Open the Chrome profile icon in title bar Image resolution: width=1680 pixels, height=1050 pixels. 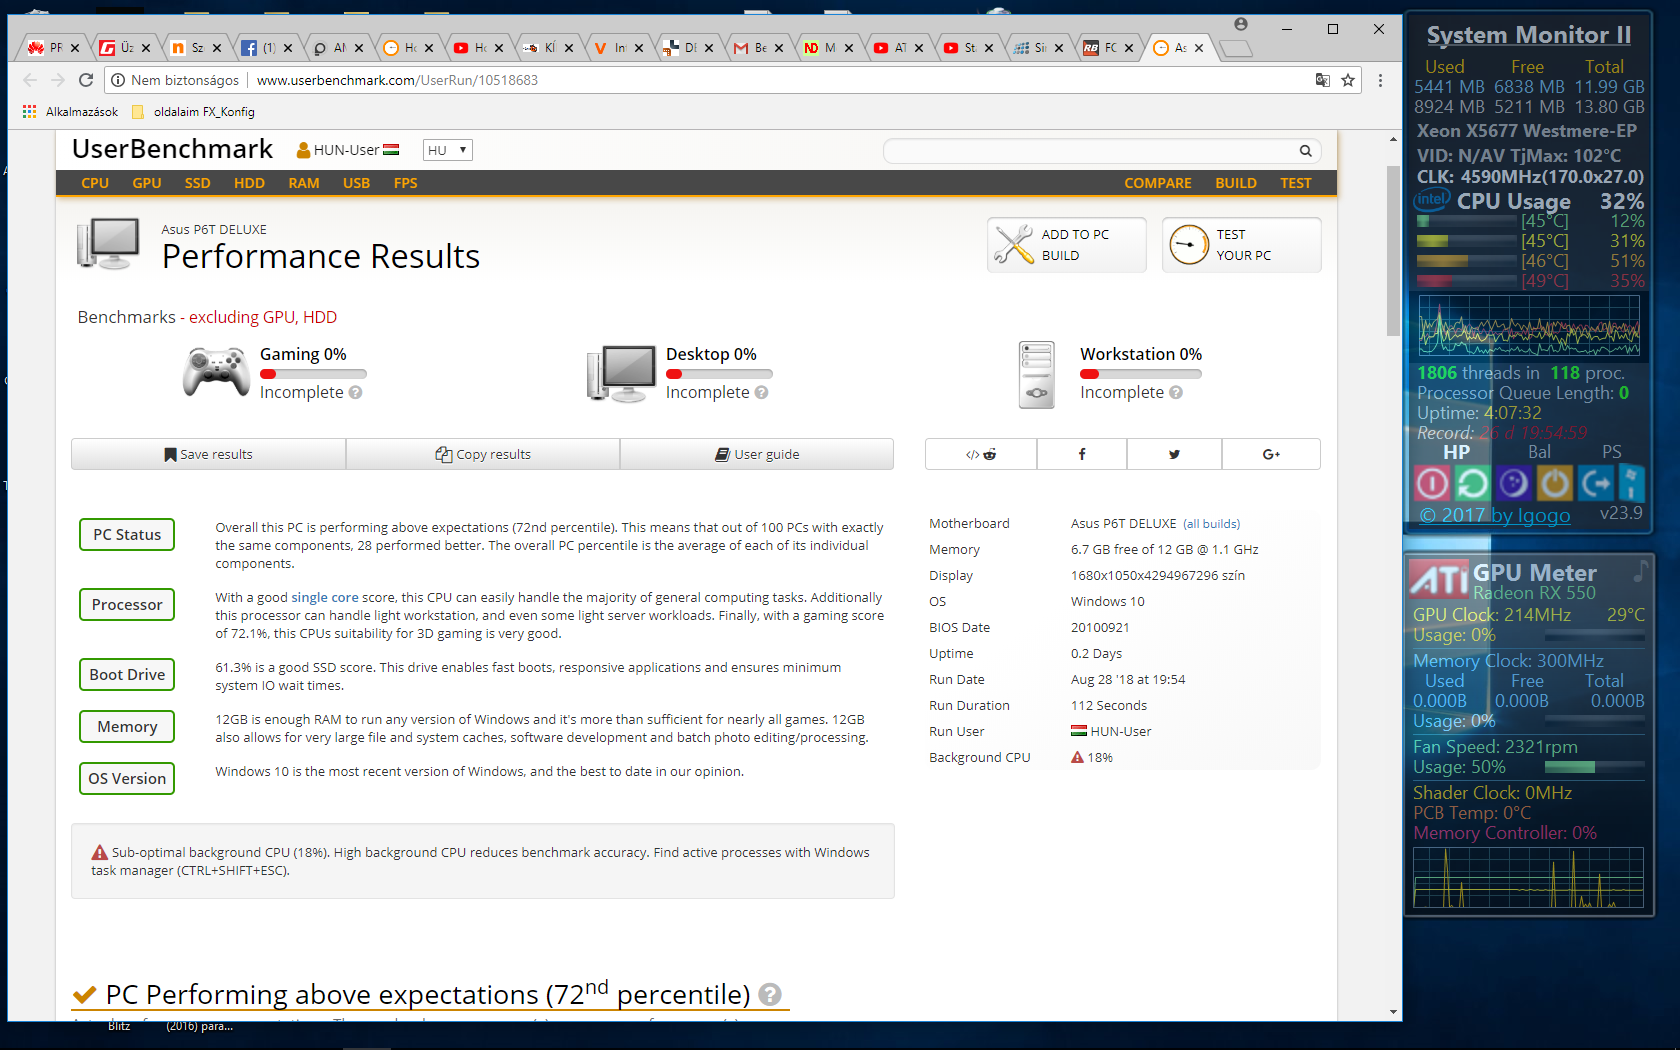click(1241, 24)
